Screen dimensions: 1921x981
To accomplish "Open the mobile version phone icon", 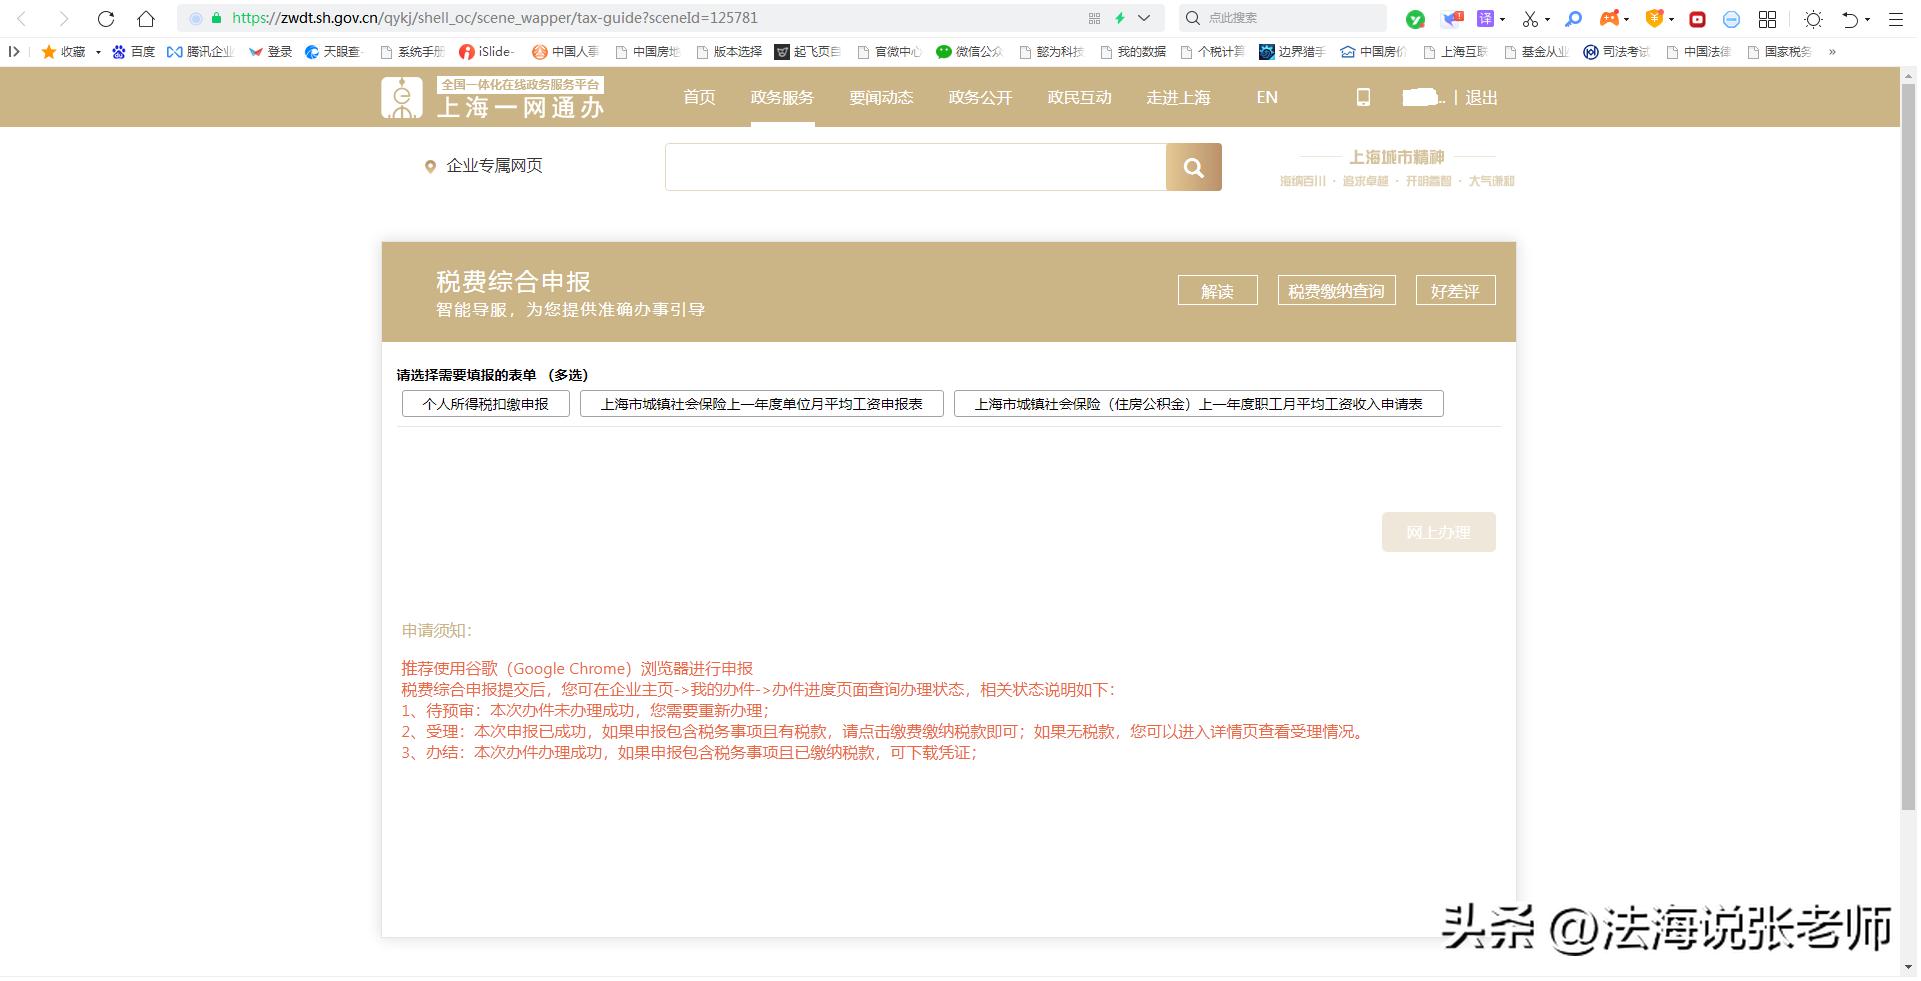I will (x=1363, y=97).
